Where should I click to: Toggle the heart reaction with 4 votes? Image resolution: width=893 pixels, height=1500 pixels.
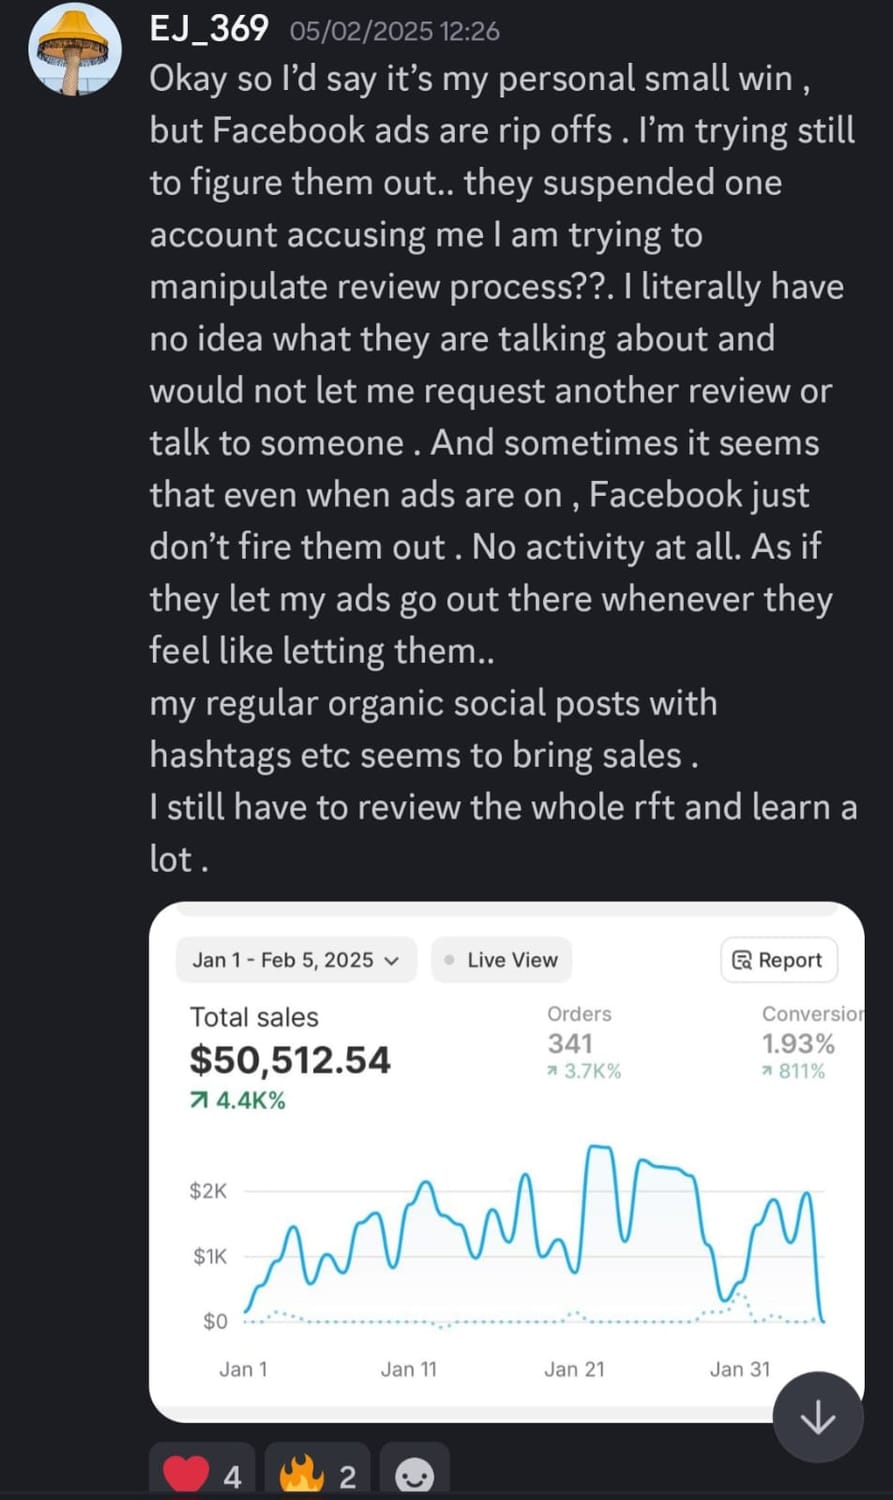coord(203,1475)
